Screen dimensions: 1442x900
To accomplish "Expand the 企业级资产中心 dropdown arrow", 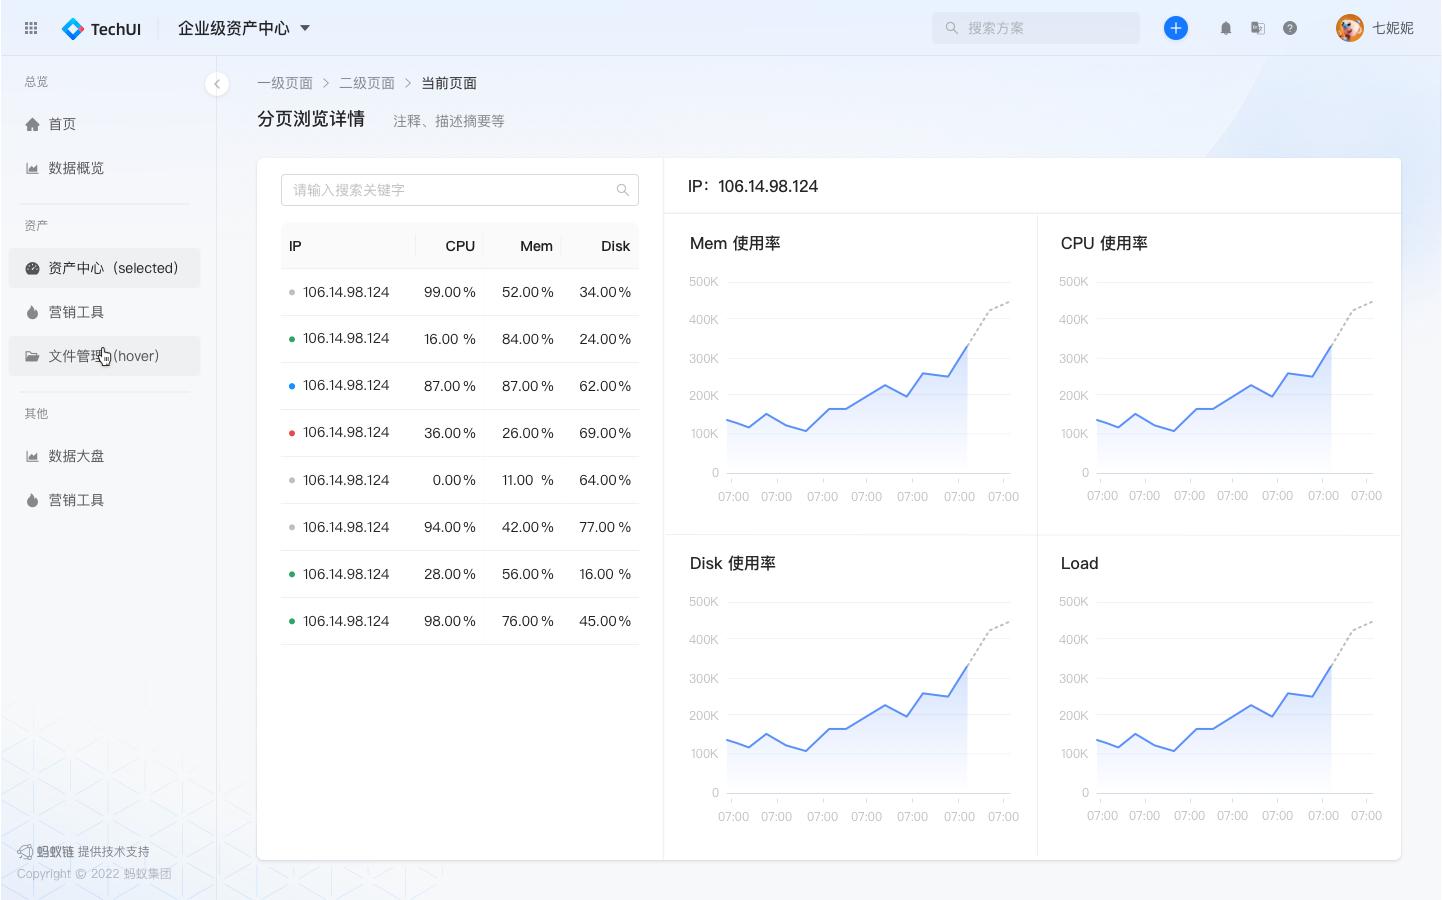I will tap(305, 28).
